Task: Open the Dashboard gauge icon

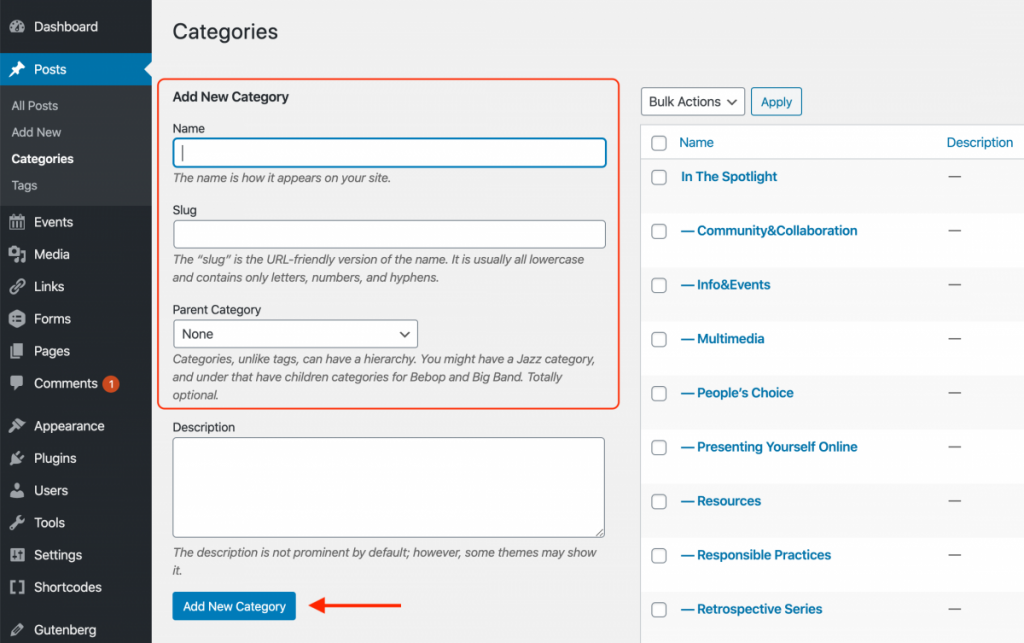Action: 17,27
